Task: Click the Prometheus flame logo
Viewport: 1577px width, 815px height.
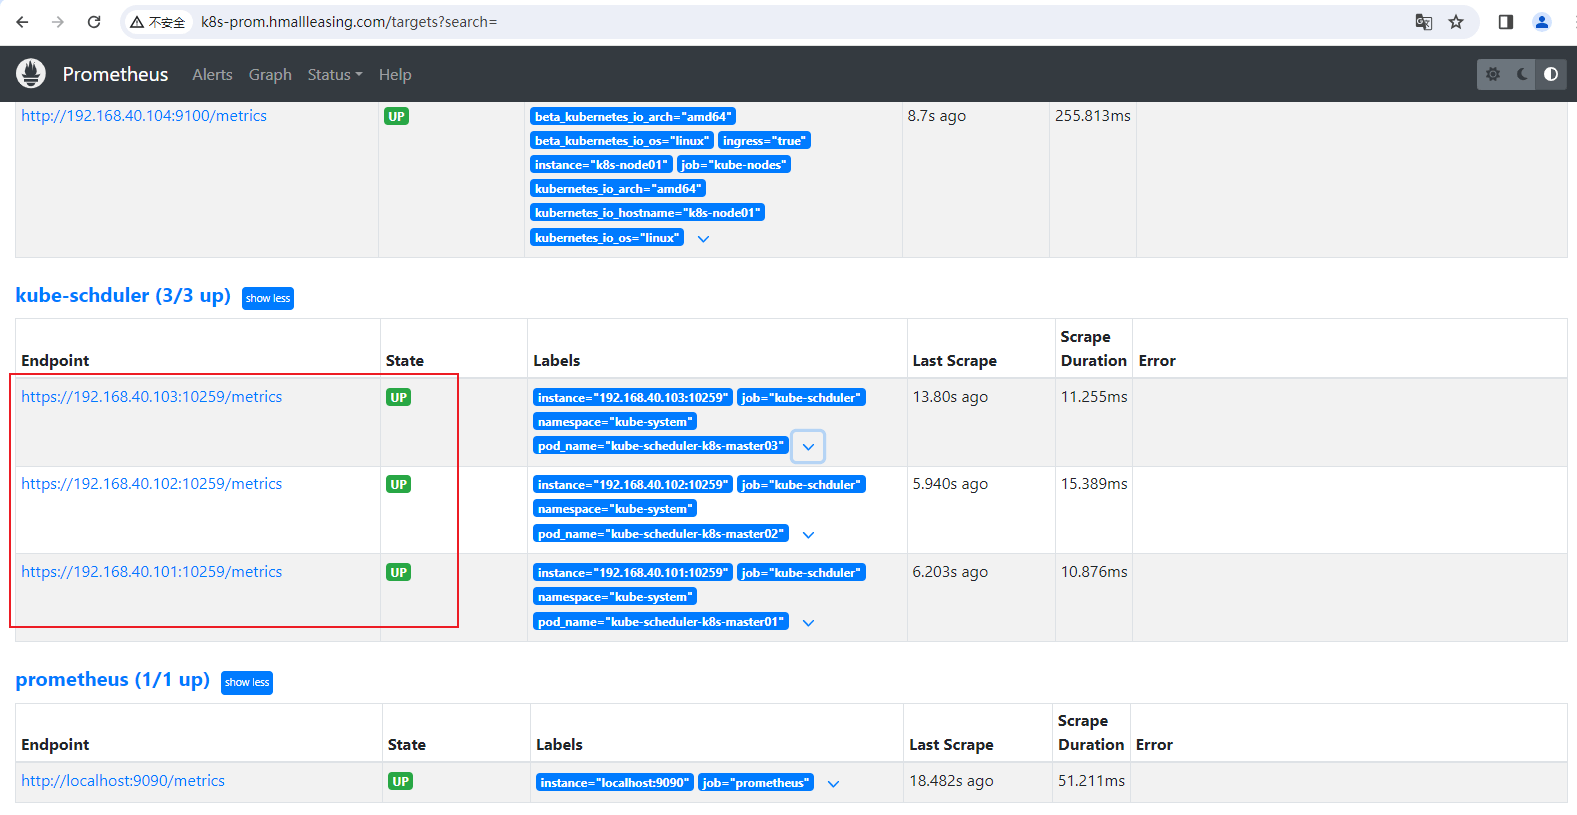Action: pos(31,74)
